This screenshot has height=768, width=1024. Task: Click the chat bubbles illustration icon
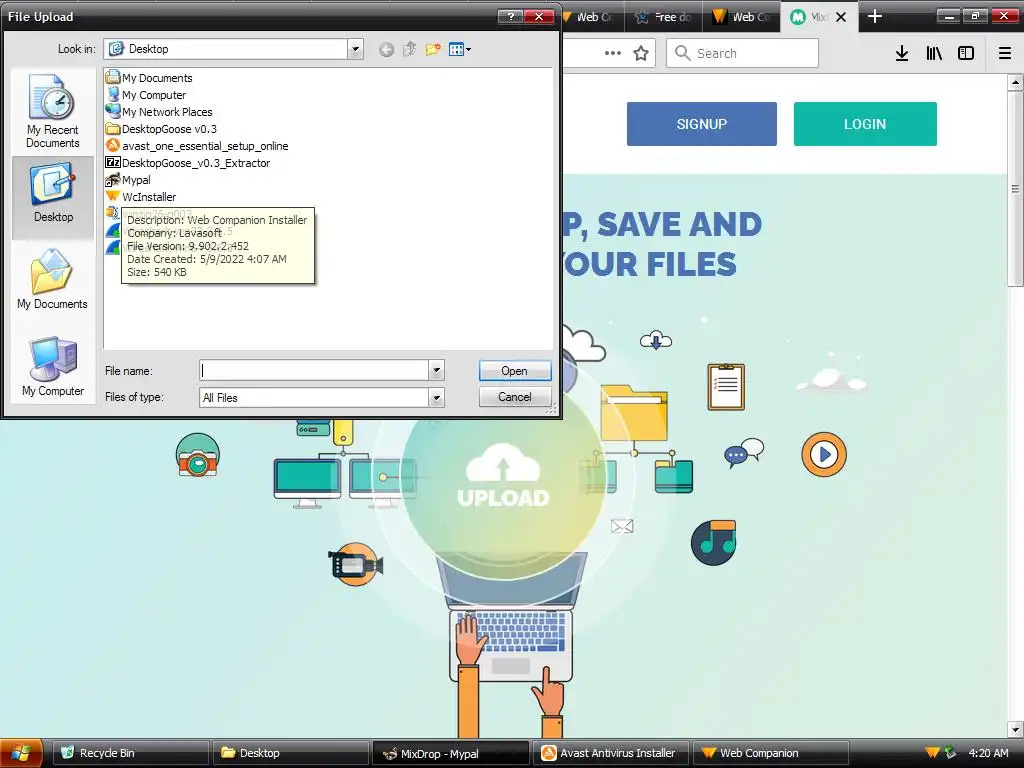click(x=744, y=453)
